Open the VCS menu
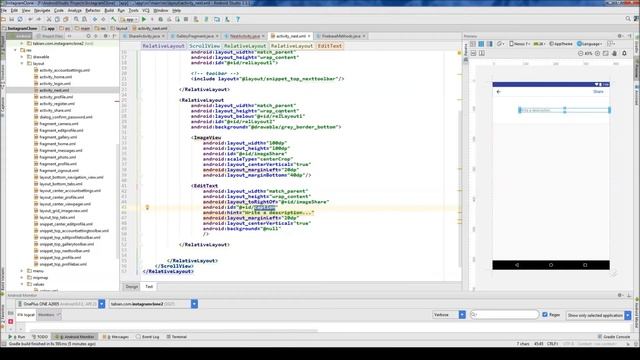The width and height of the screenshot is (640, 360). click(x=146, y=10)
